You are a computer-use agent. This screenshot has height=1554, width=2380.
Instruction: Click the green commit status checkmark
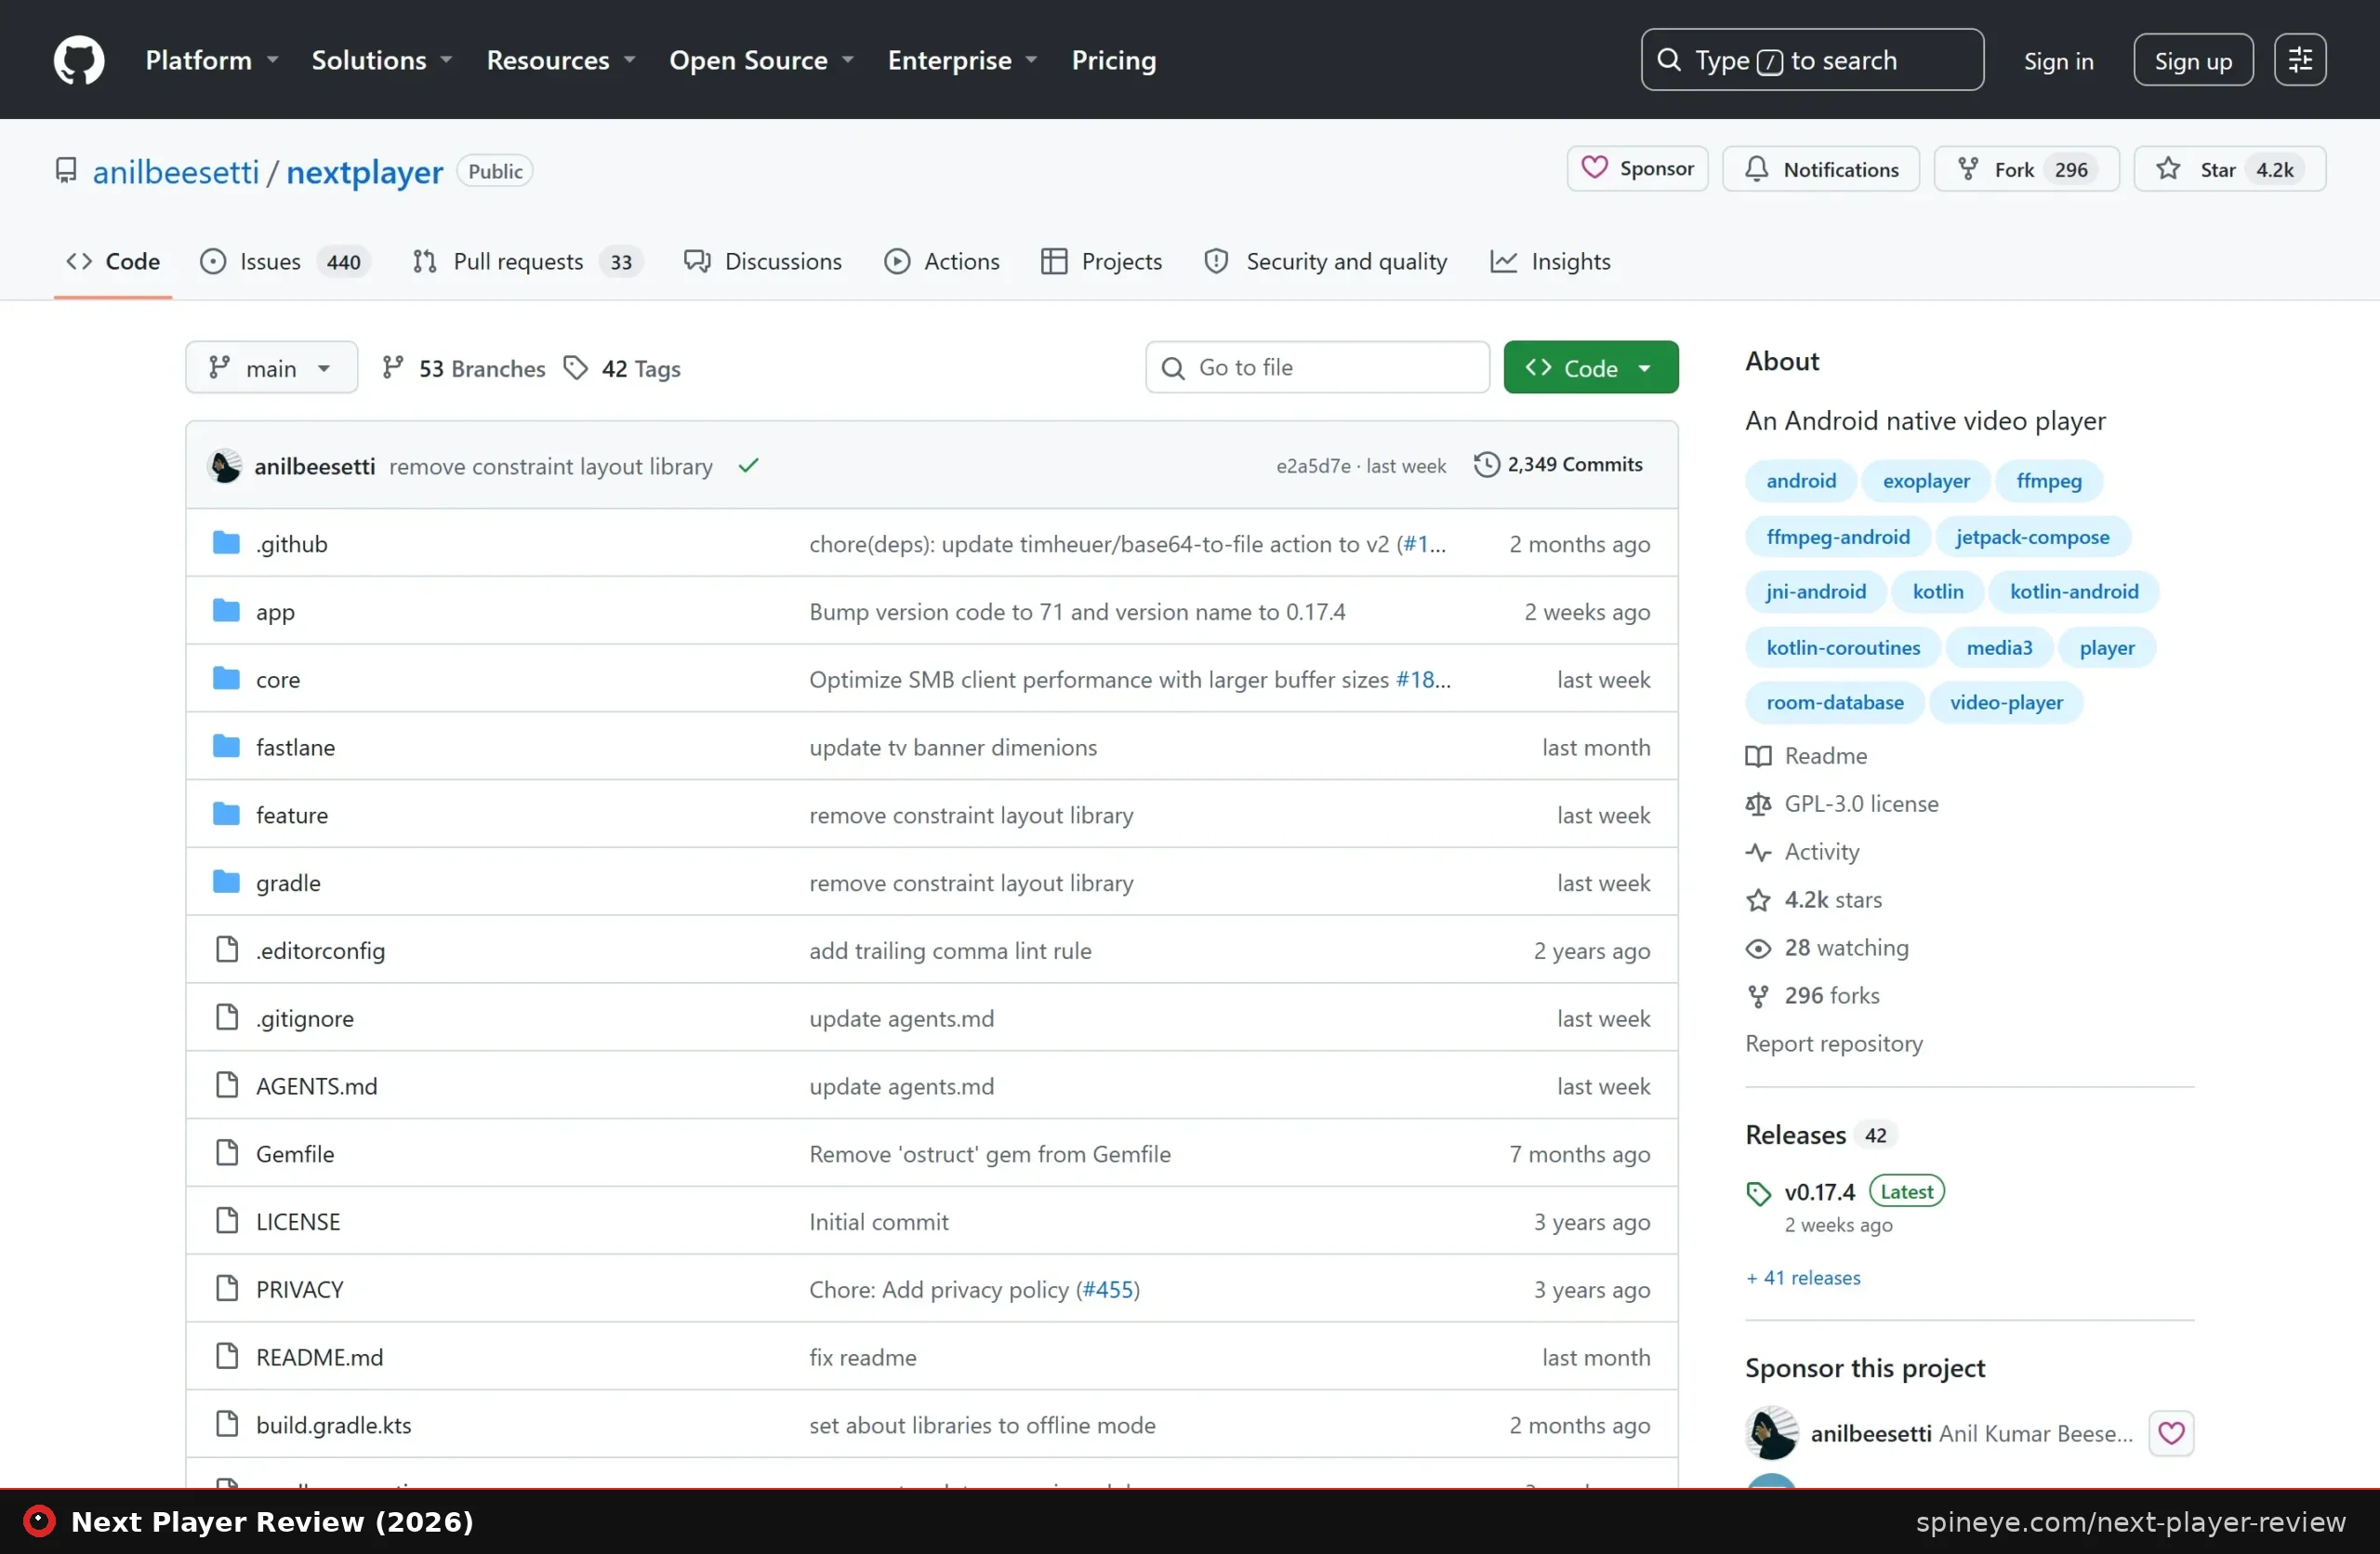(x=748, y=466)
